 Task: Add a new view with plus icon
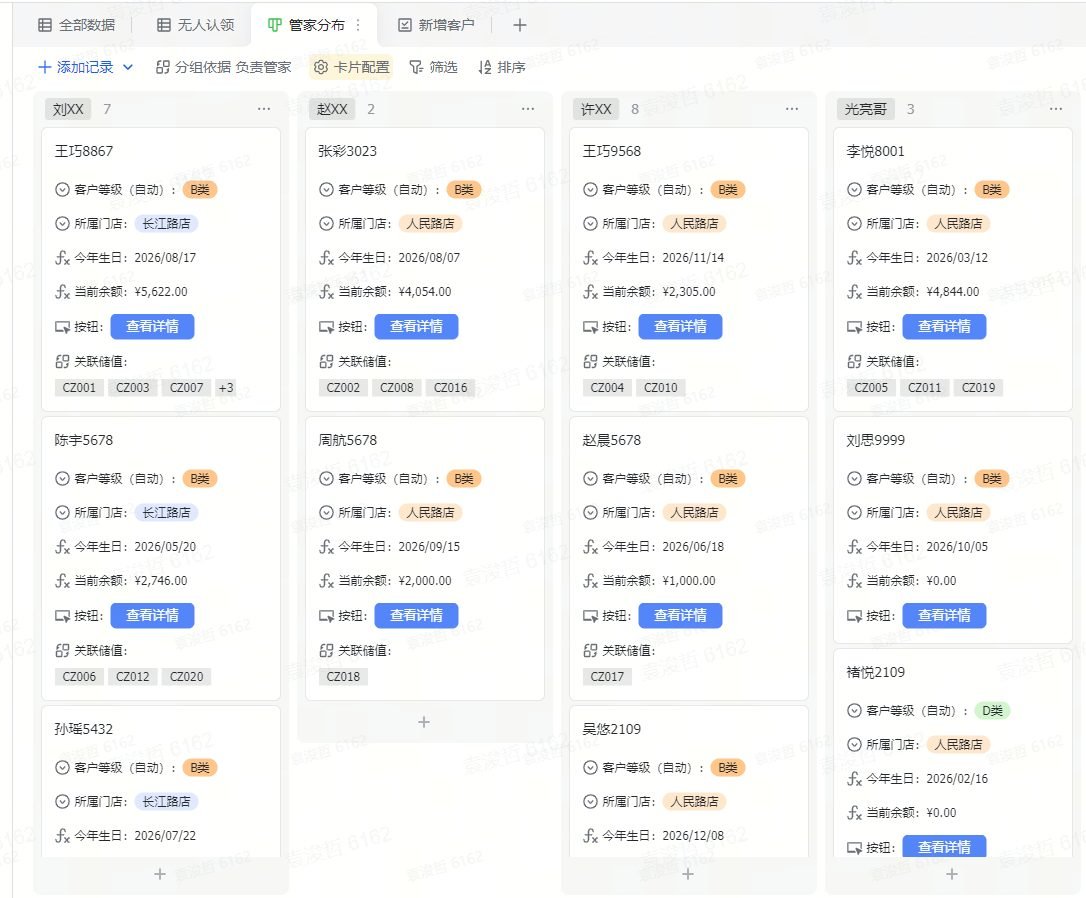(x=519, y=25)
